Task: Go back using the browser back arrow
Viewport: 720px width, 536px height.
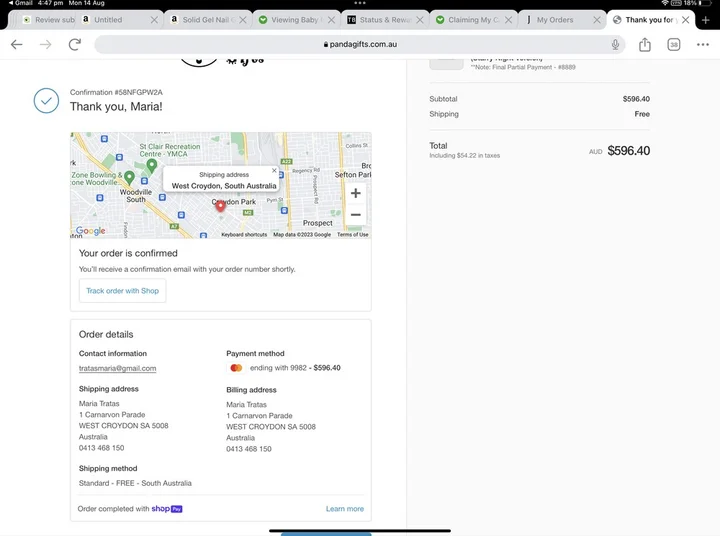Action: [x=17, y=45]
